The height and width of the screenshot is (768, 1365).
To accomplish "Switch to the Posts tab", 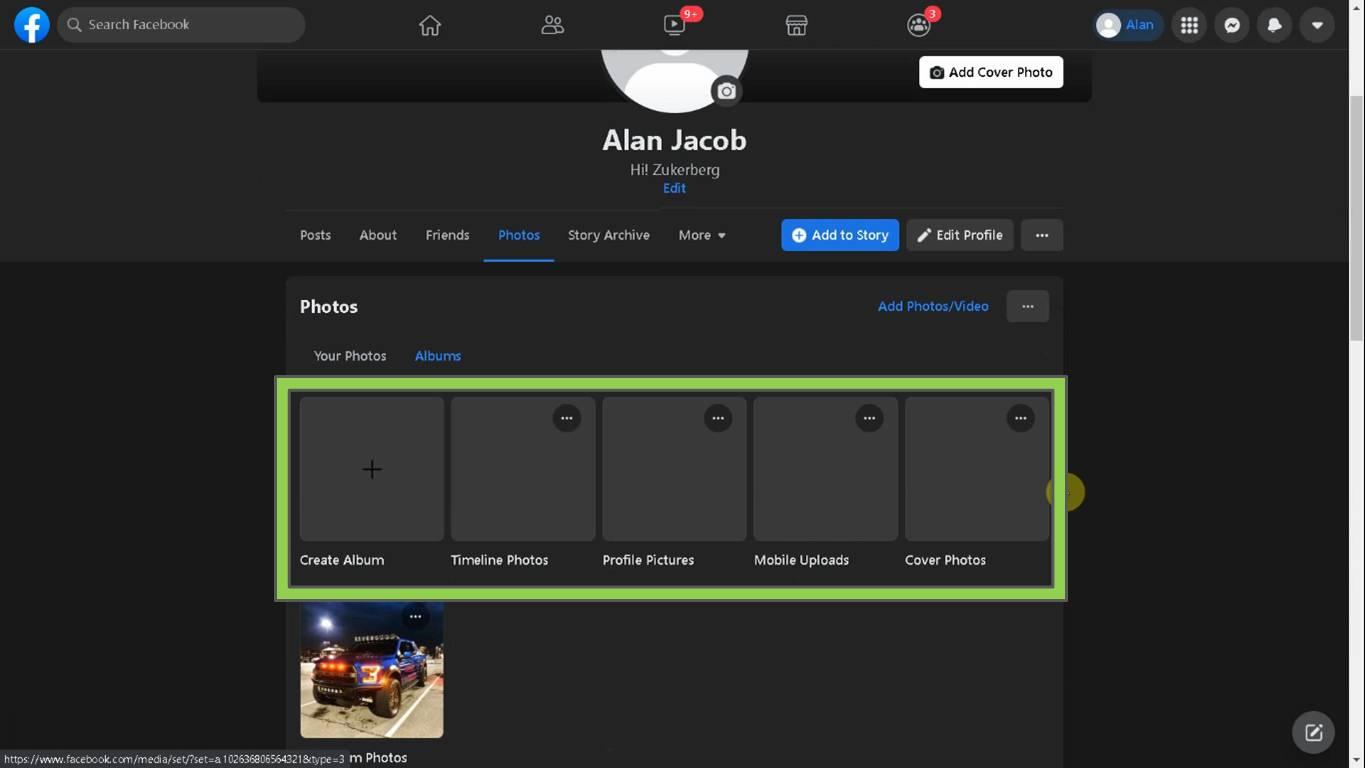I will (315, 235).
